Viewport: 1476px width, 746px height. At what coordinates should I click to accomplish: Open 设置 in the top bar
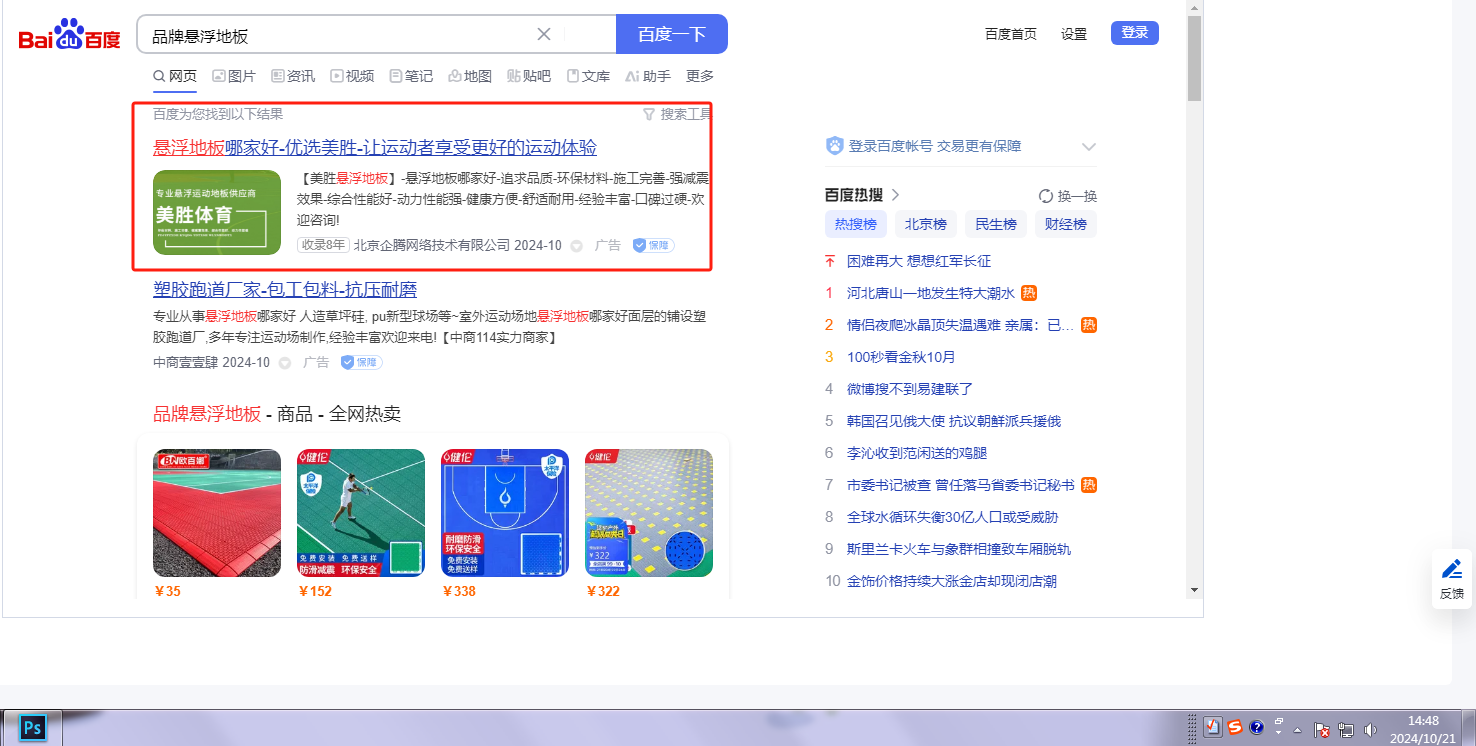coord(1074,34)
